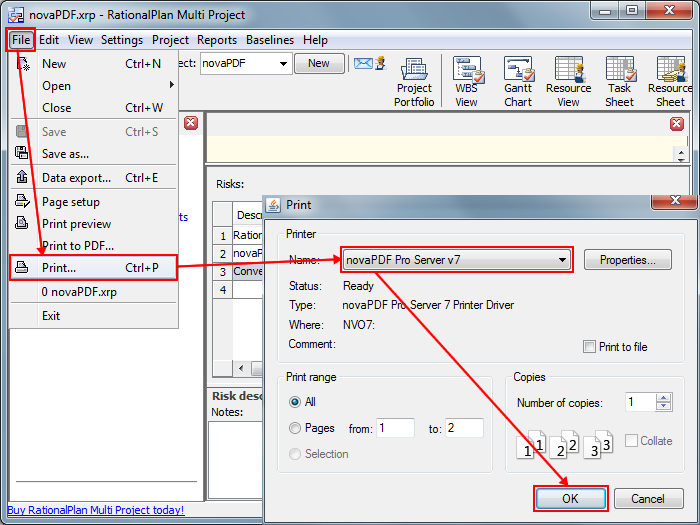Screen dimensions: 700x525
Task: Open the Reports menu
Action: coord(217,40)
